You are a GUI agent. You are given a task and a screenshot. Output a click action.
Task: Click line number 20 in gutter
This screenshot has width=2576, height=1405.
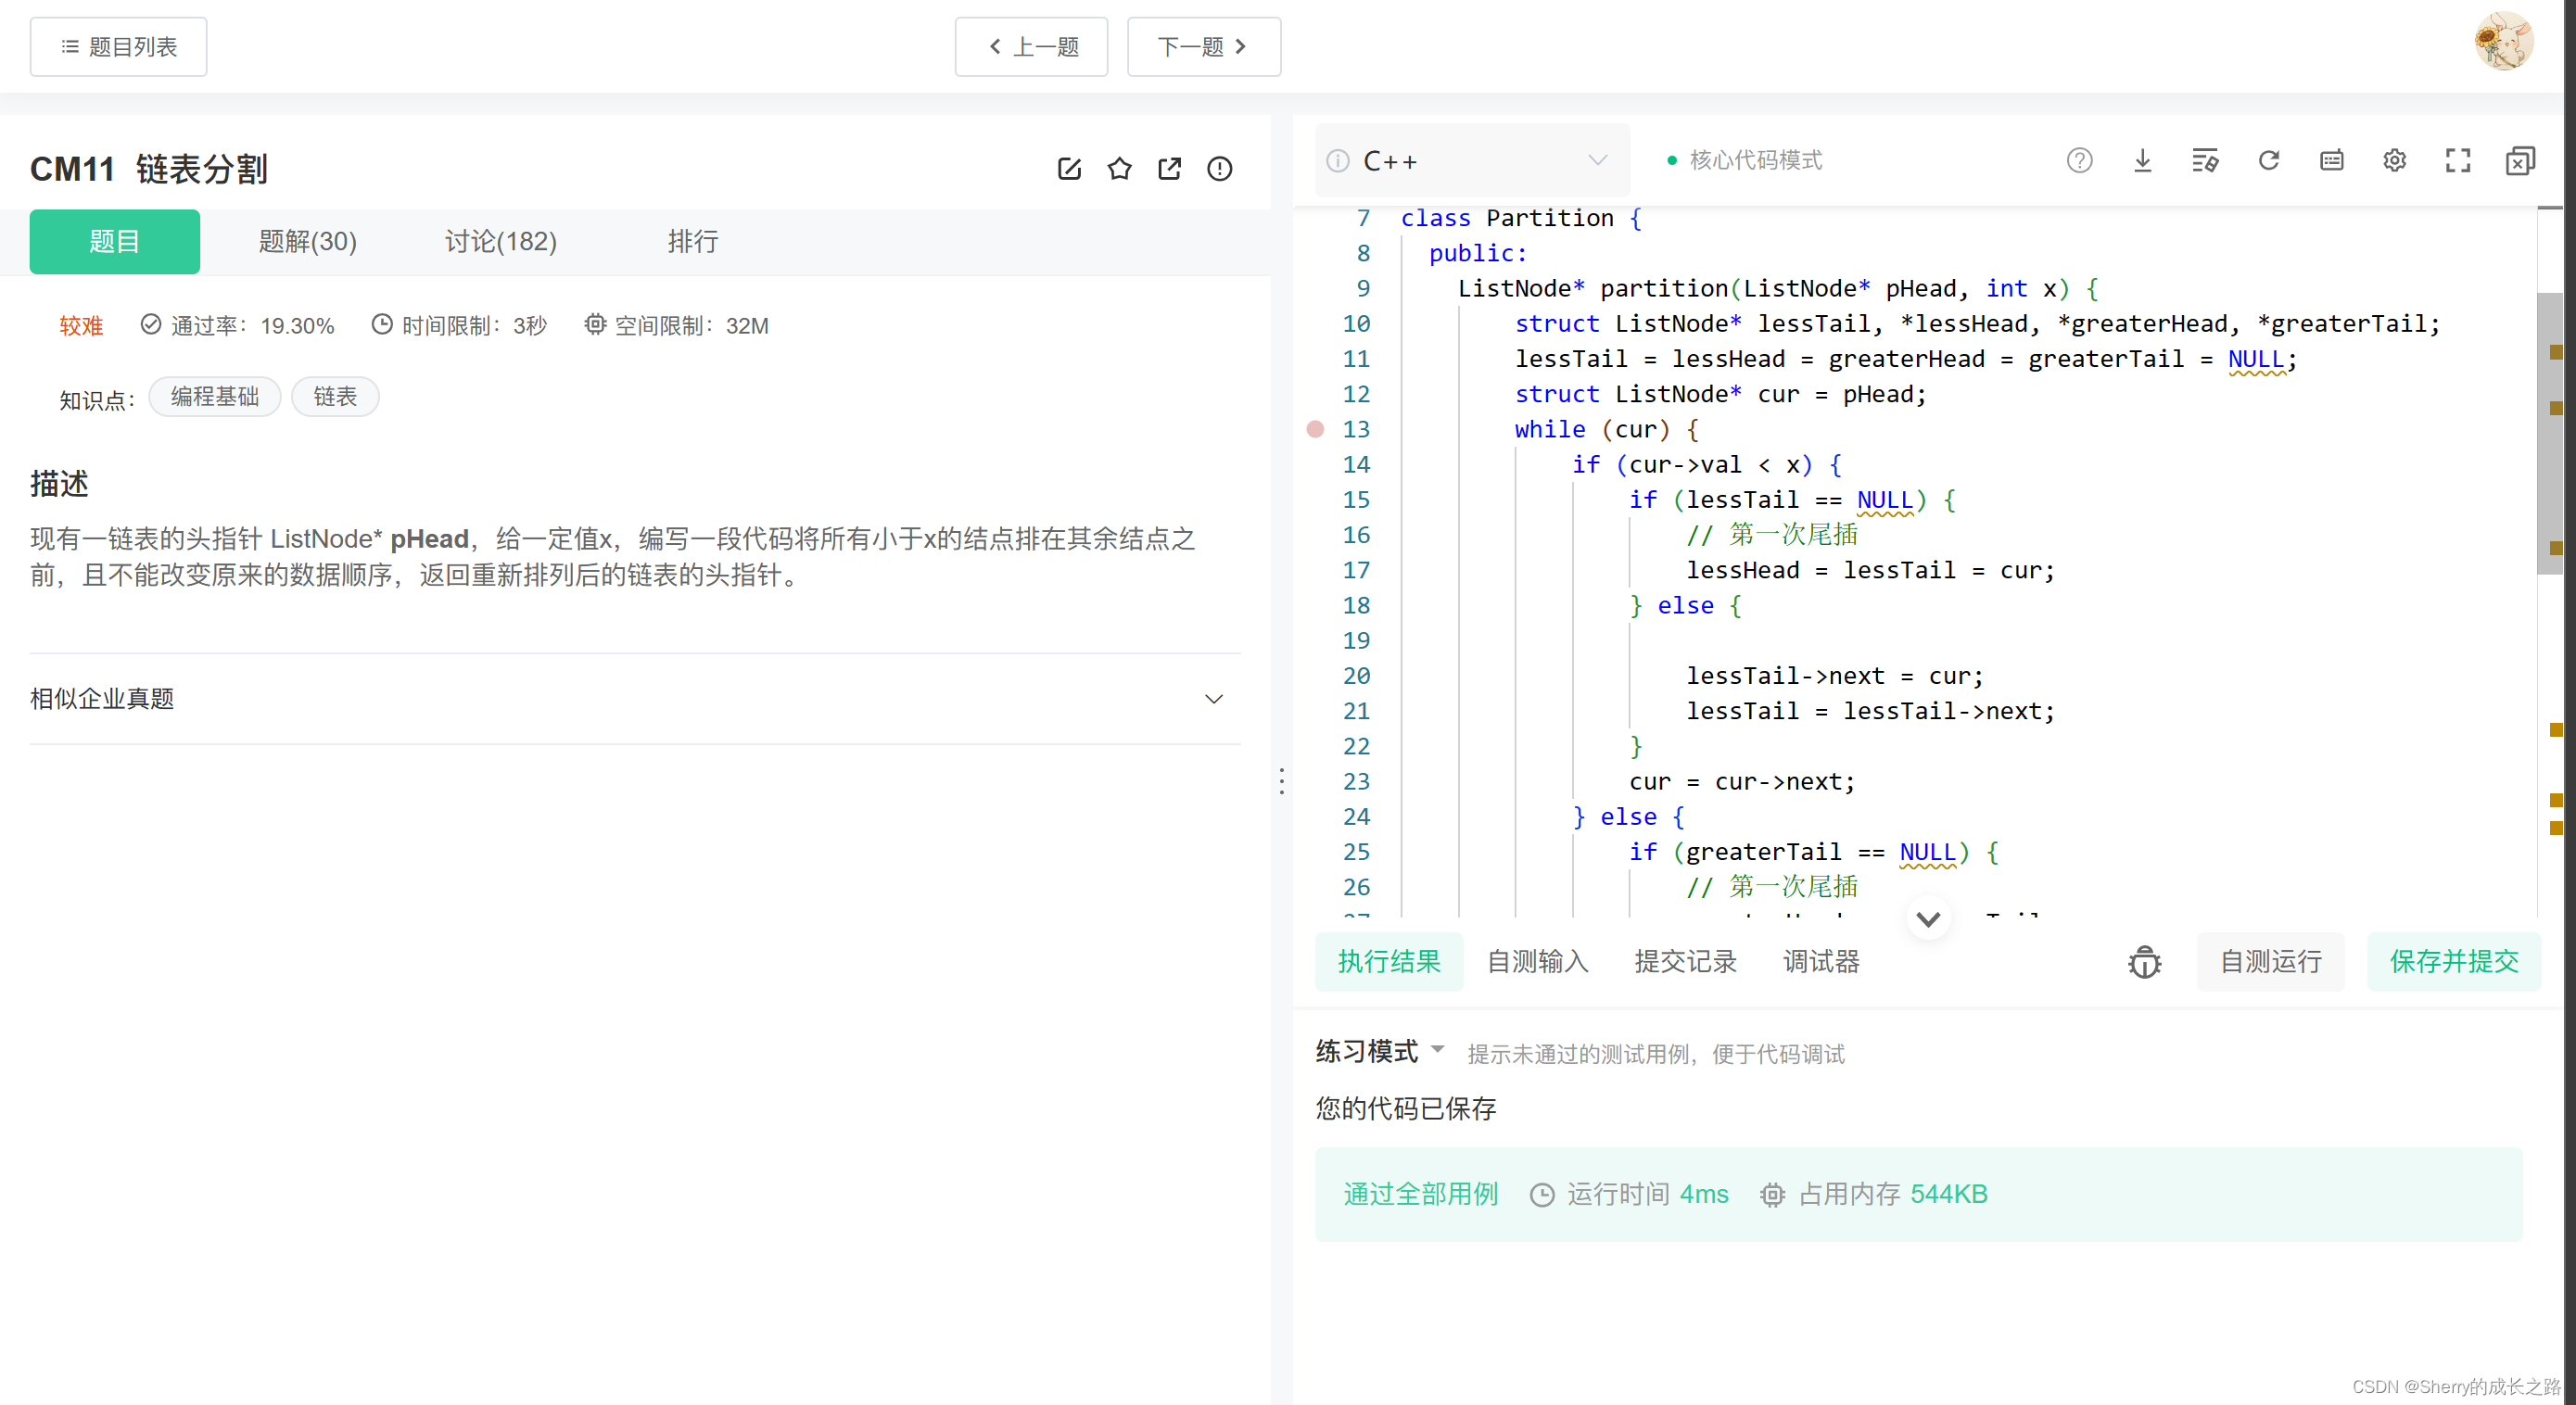coord(1356,676)
